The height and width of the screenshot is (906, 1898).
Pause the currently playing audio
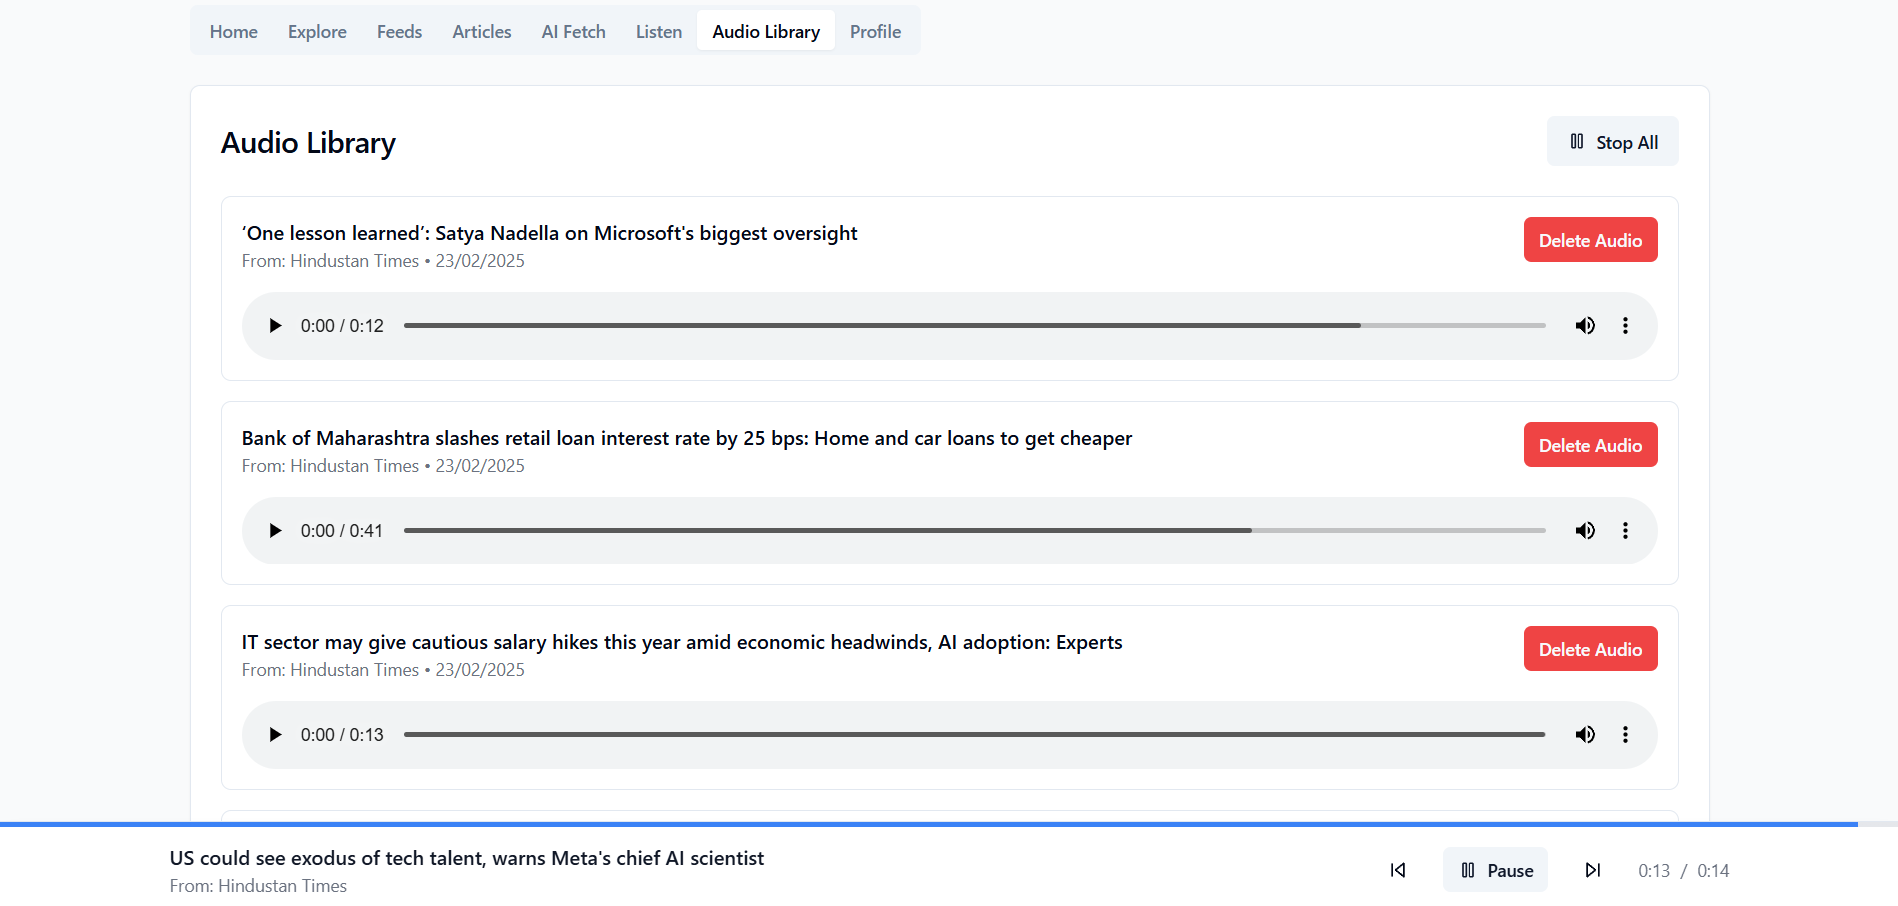click(1495, 870)
